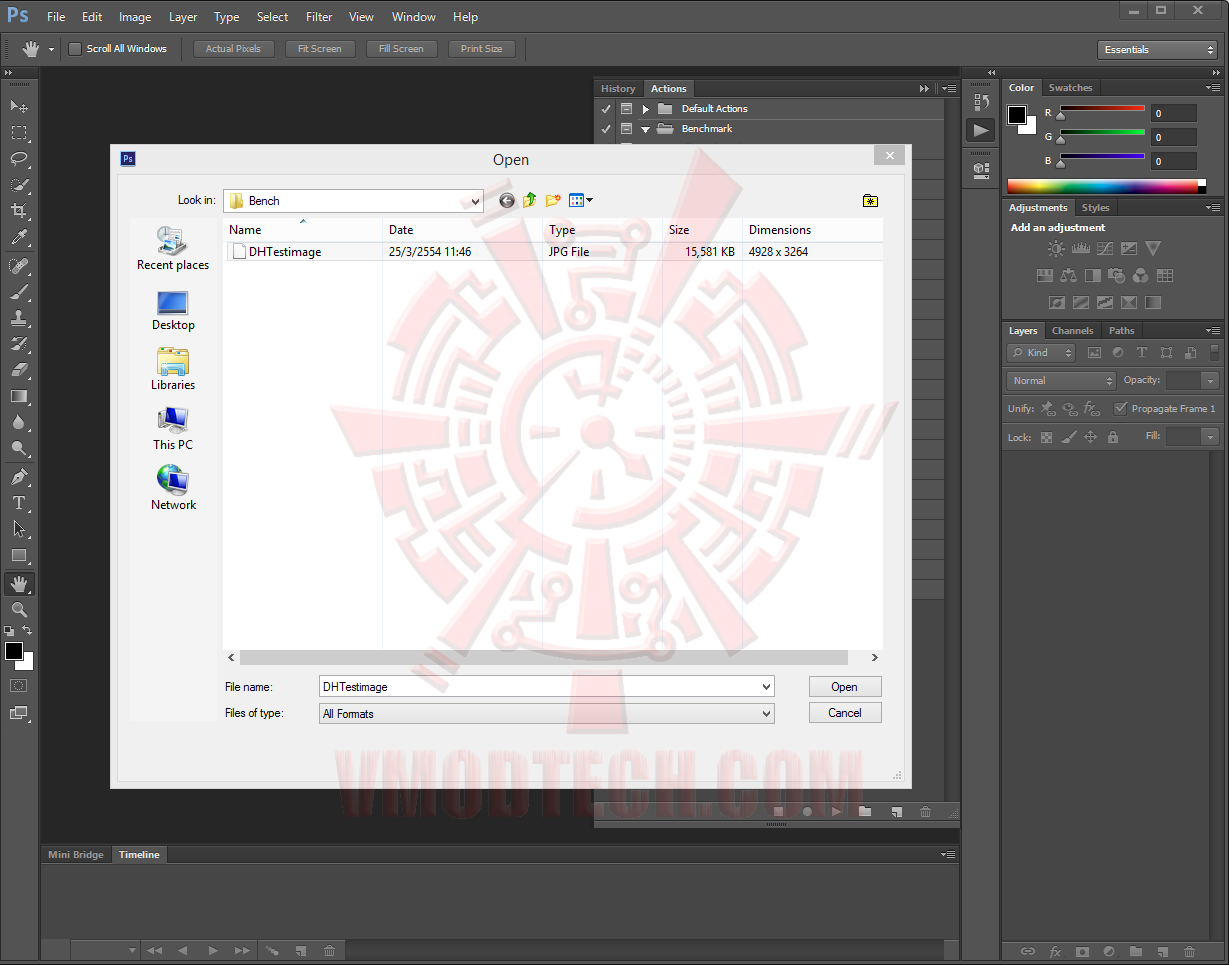Image resolution: width=1229 pixels, height=965 pixels.
Task: Click the Print Size button
Action: (x=482, y=49)
